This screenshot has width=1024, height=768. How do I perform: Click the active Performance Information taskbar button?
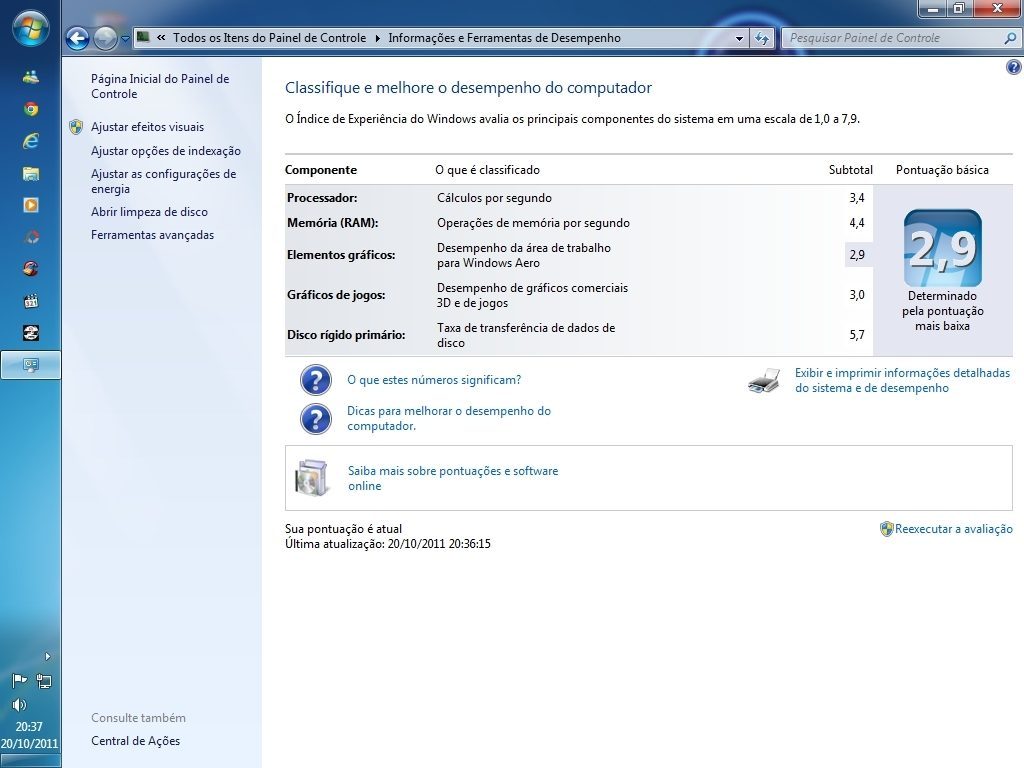coord(31,365)
